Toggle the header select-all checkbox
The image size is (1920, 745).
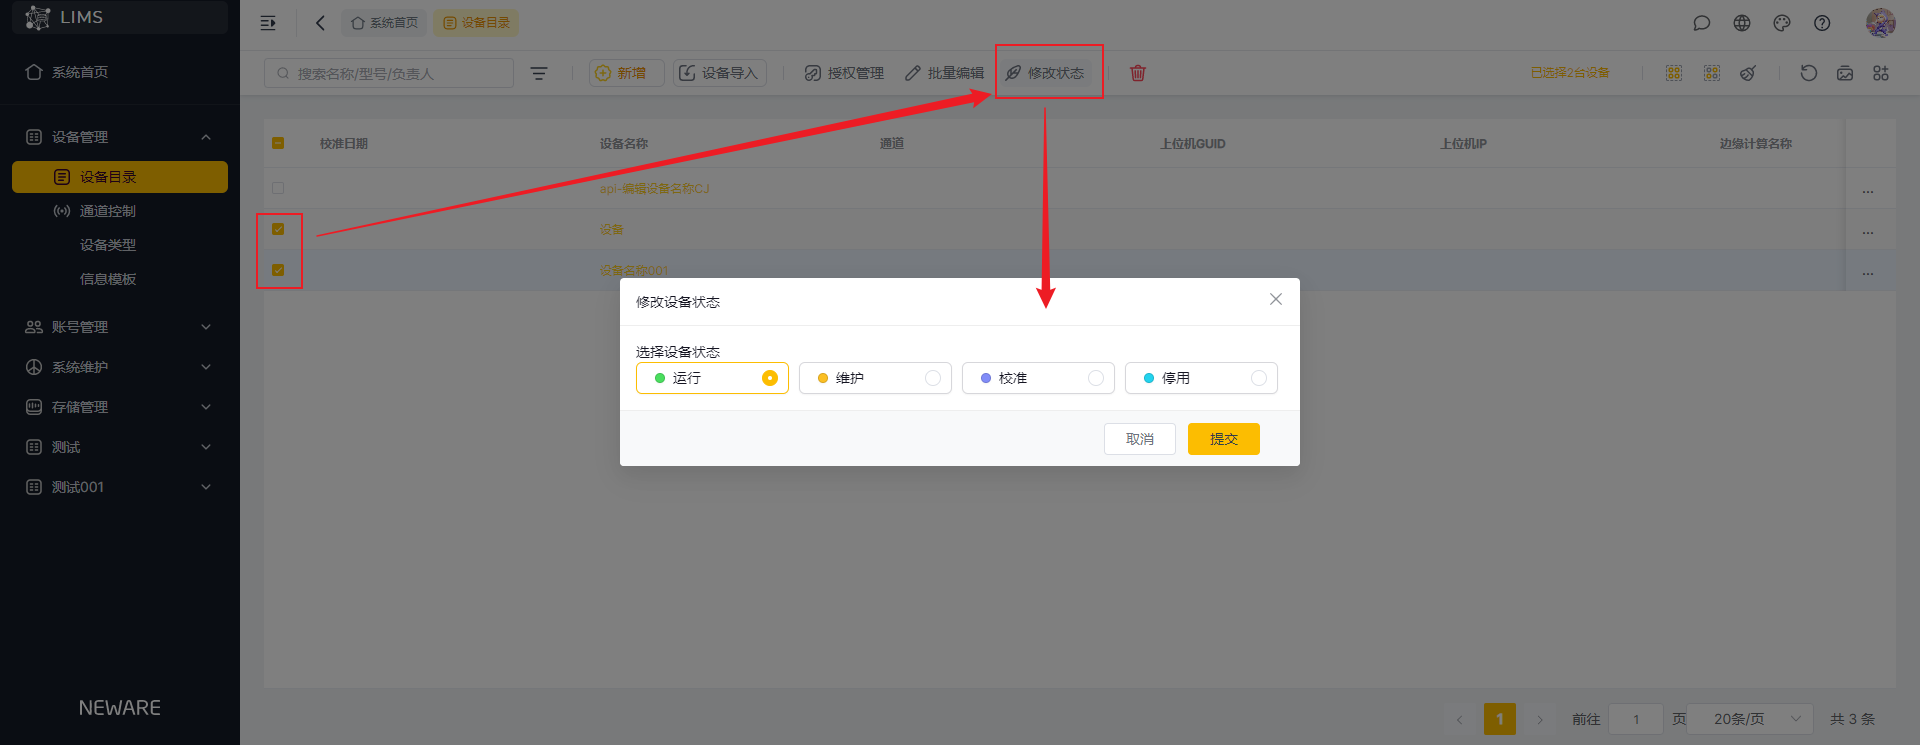[278, 143]
